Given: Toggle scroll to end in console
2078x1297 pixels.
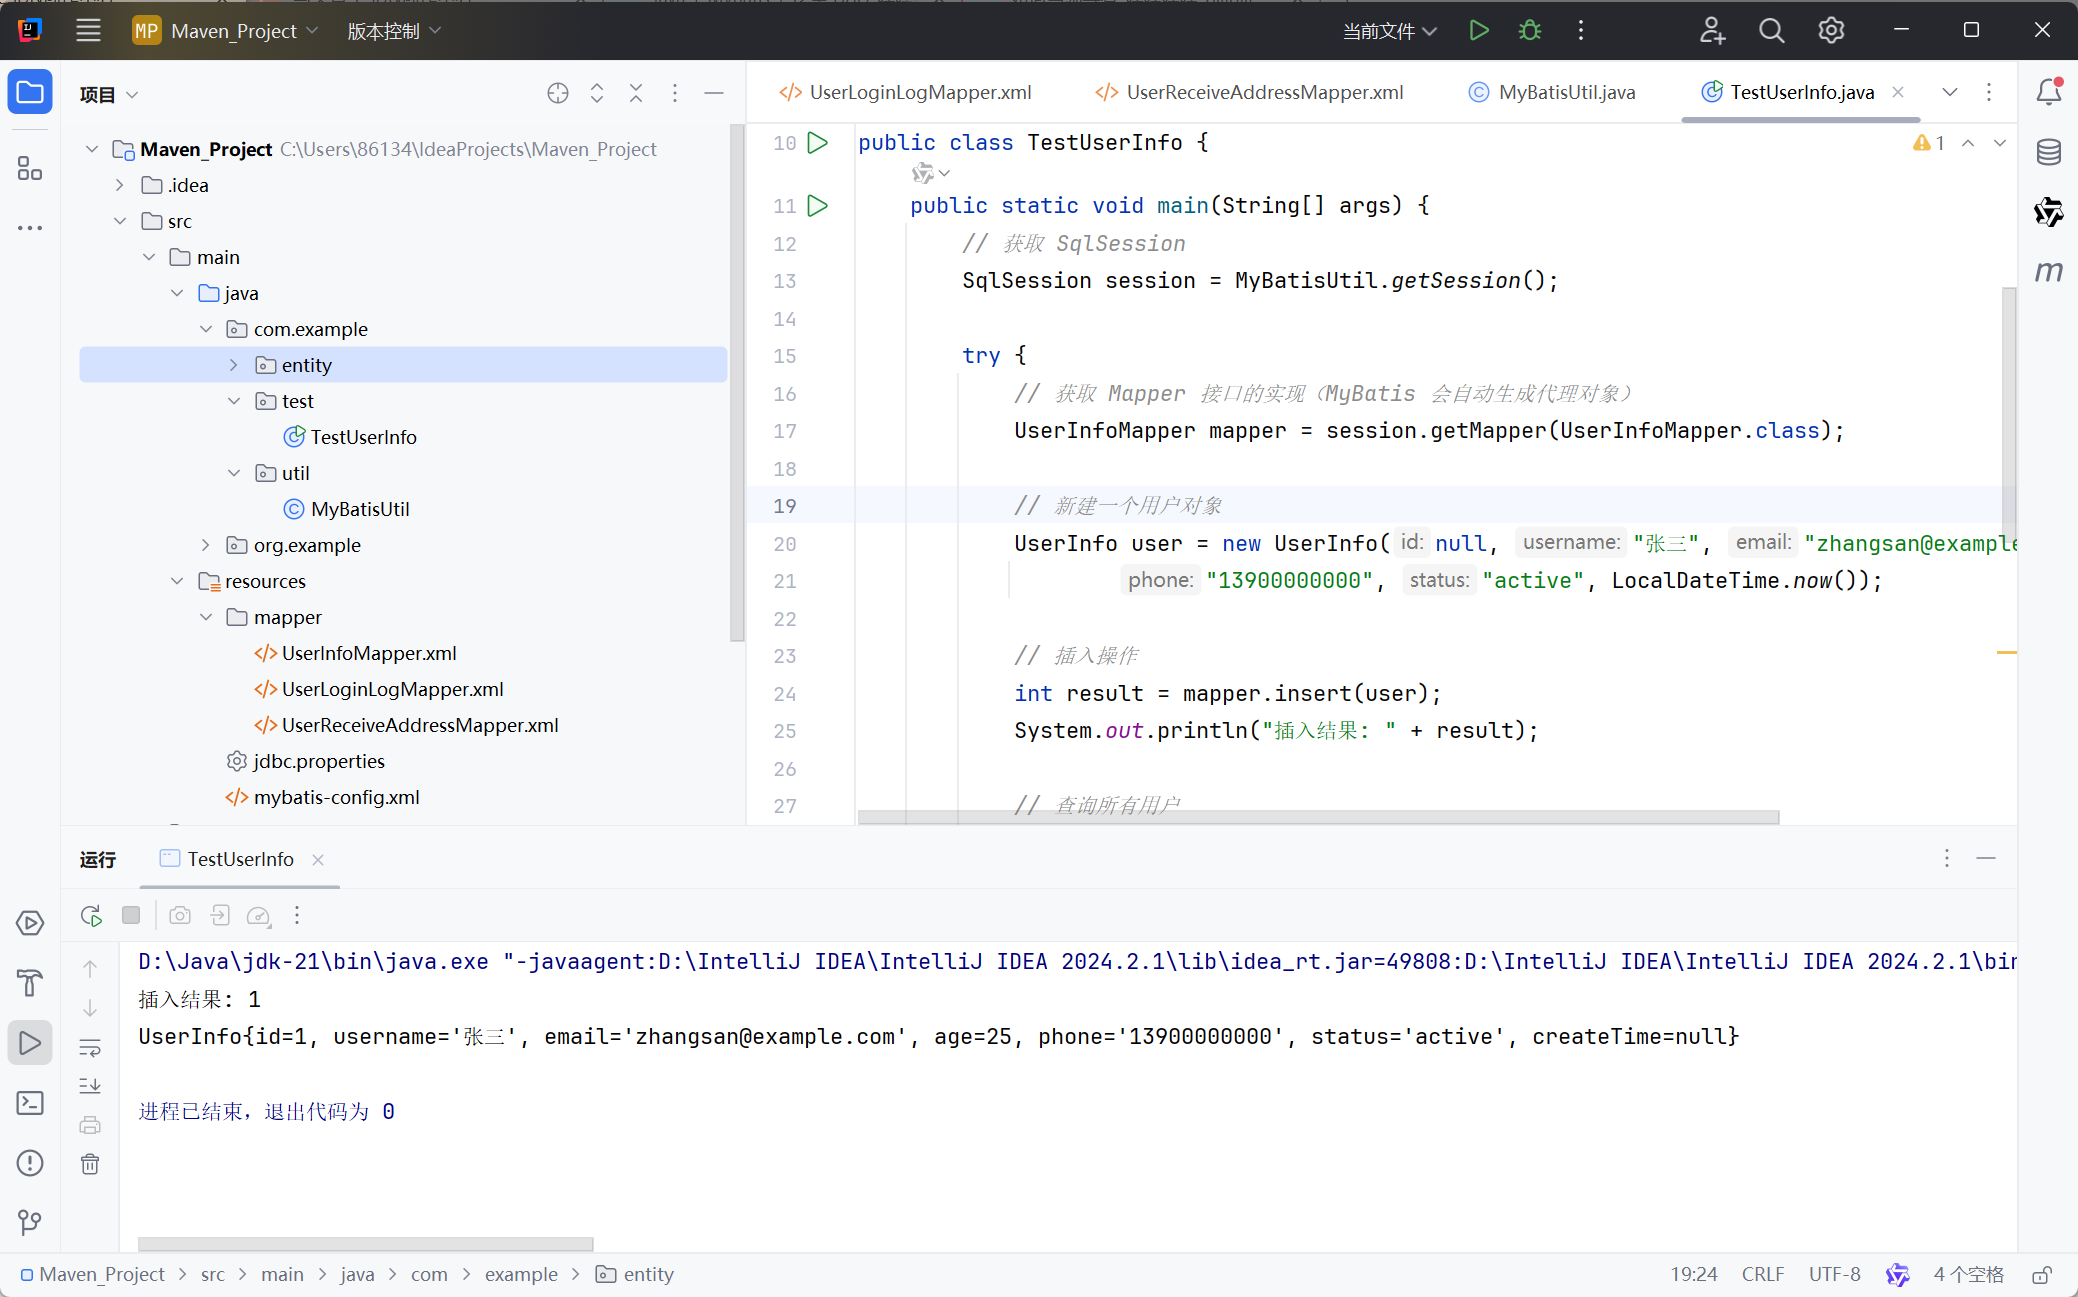Looking at the screenshot, I should point(90,1086).
